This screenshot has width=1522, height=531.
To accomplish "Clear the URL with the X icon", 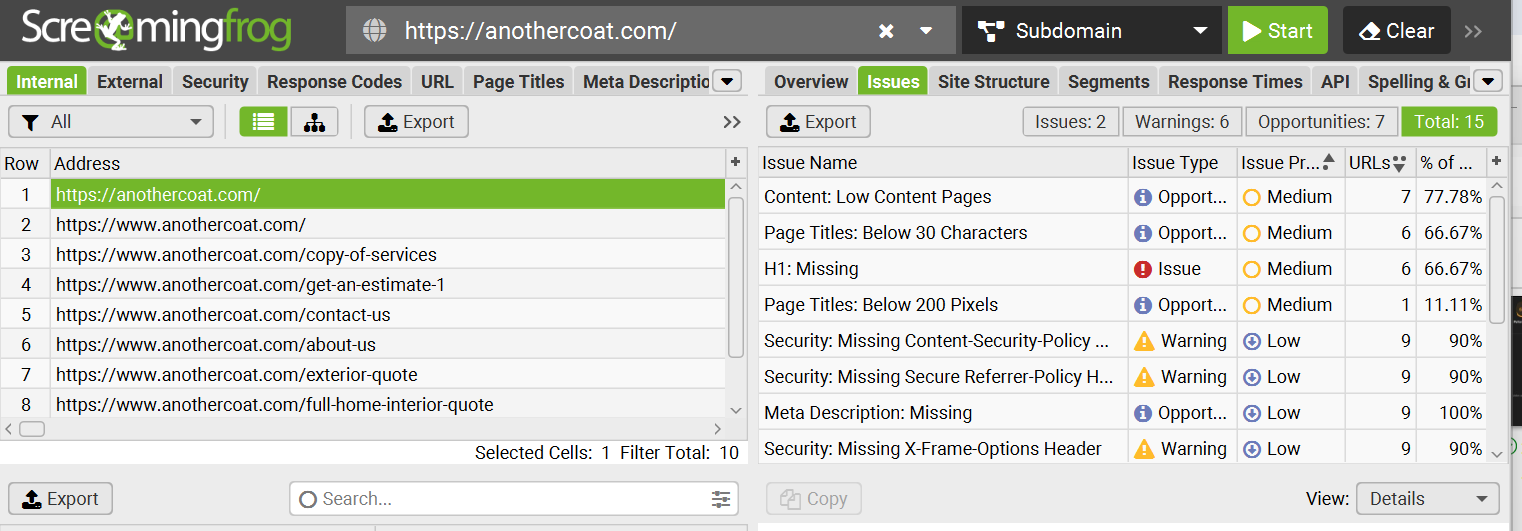I will point(886,31).
